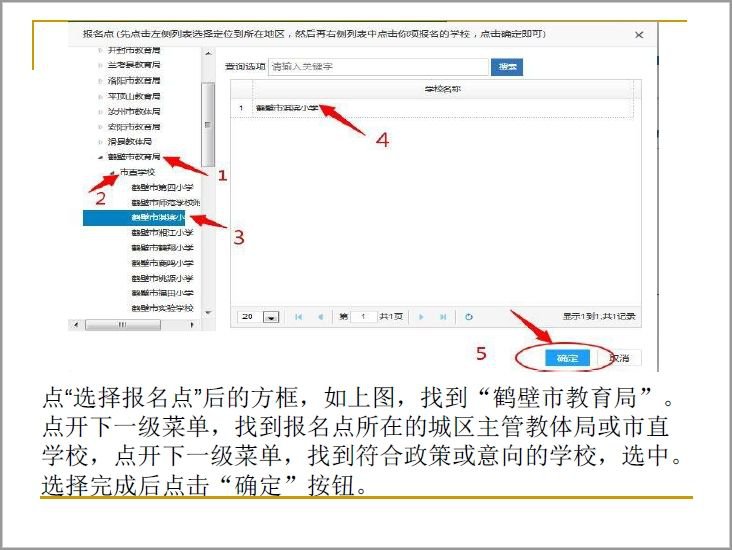Select the 市直学校 tree entry

click(x=137, y=172)
